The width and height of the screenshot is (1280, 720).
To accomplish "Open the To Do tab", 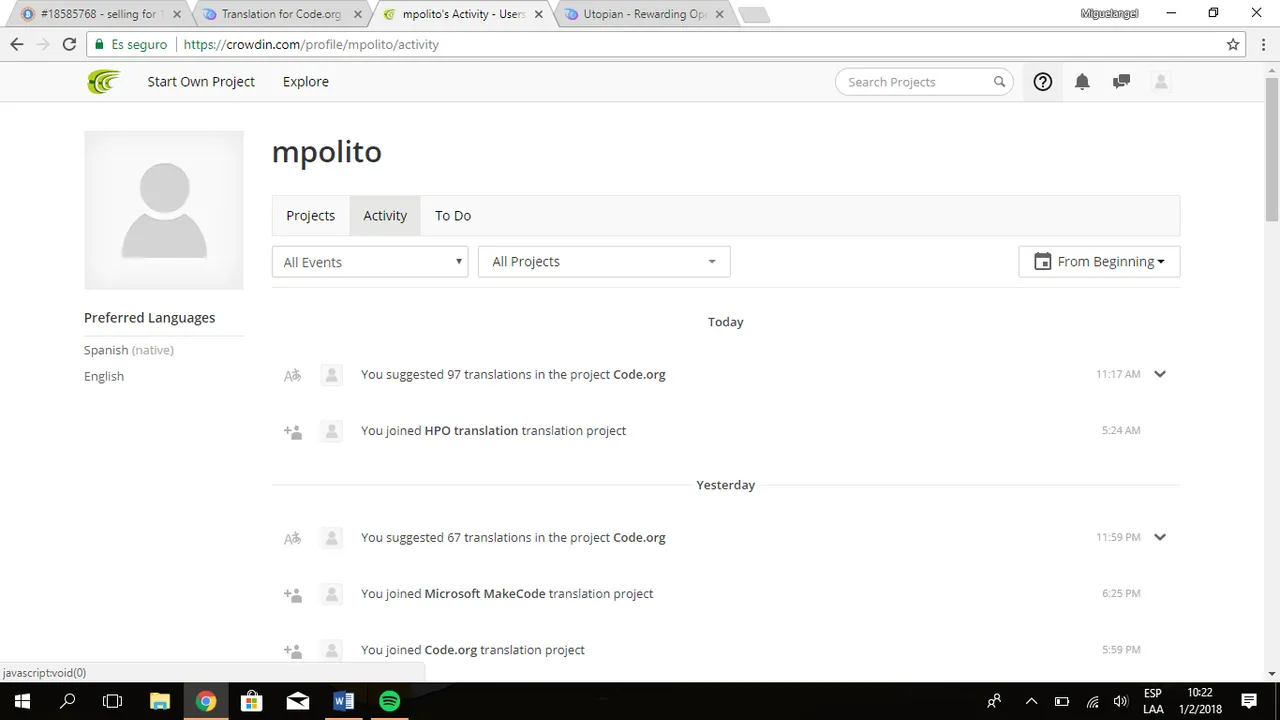I will pos(453,215).
